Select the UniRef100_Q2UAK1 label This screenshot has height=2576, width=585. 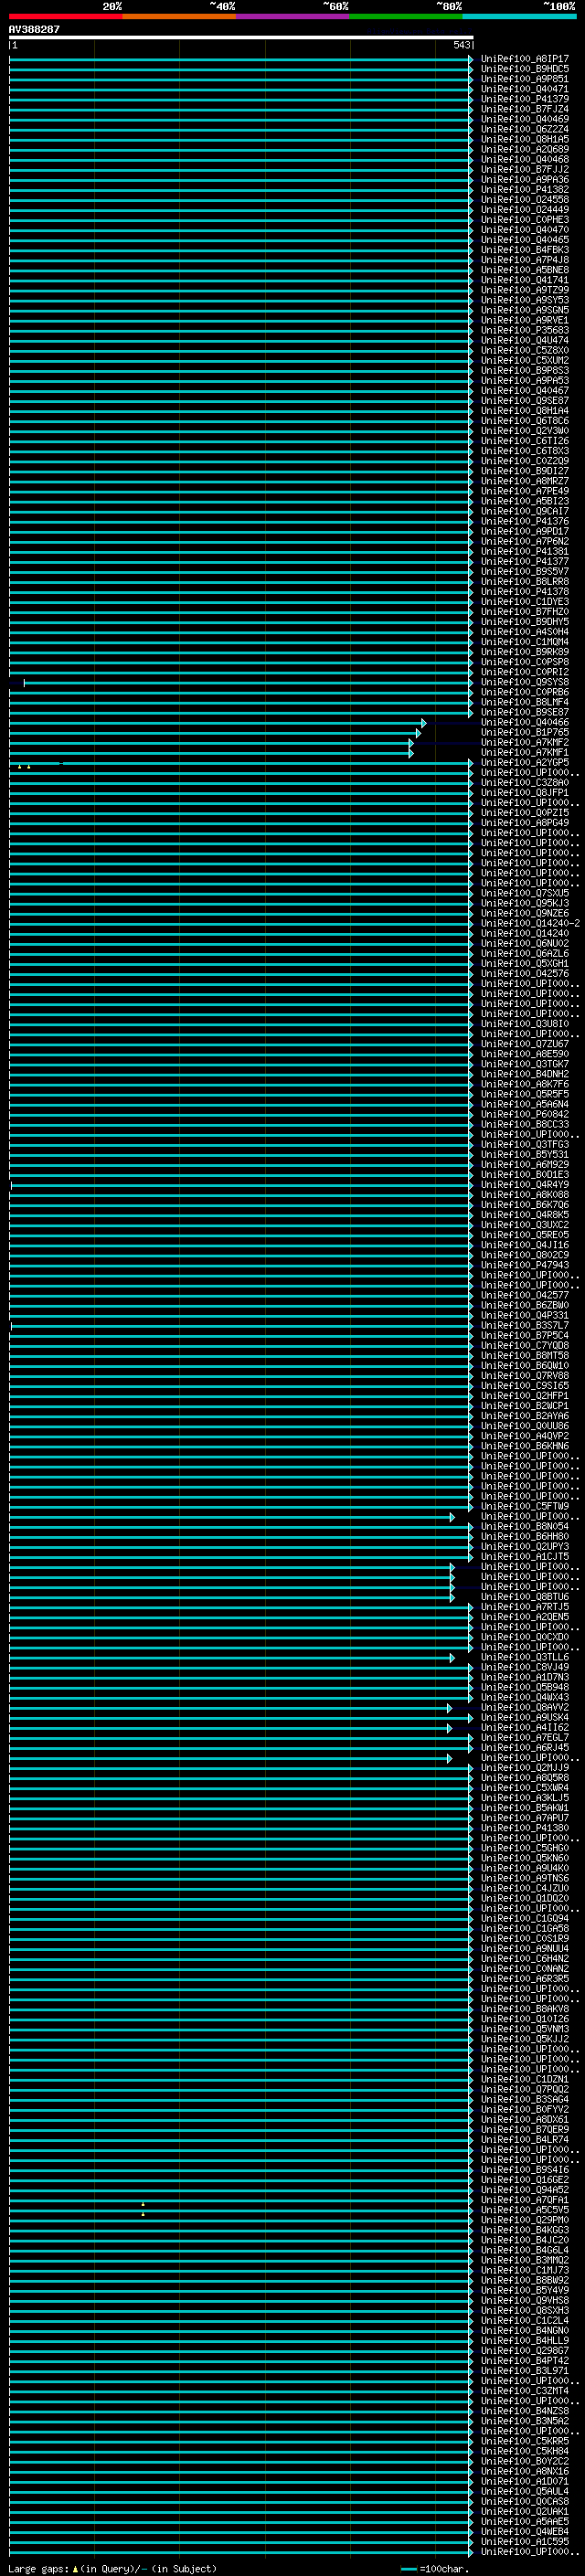click(x=524, y=2511)
